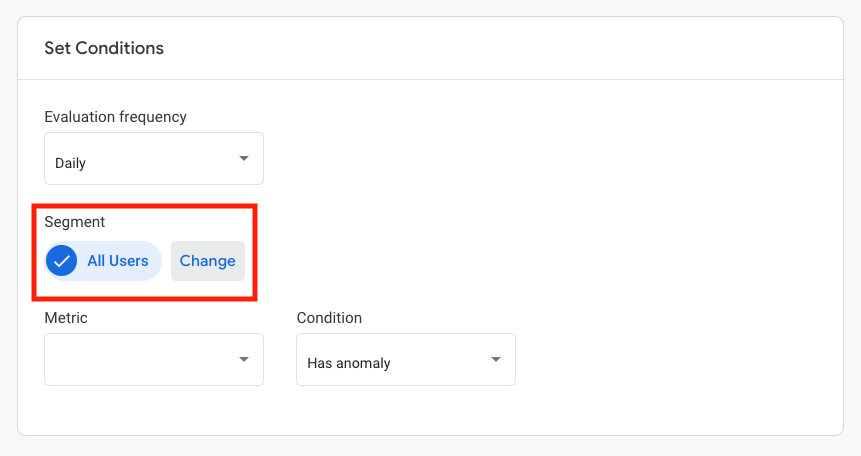The height and width of the screenshot is (456, 861).
Task: Click the Metric label
Action: [66, 318]
